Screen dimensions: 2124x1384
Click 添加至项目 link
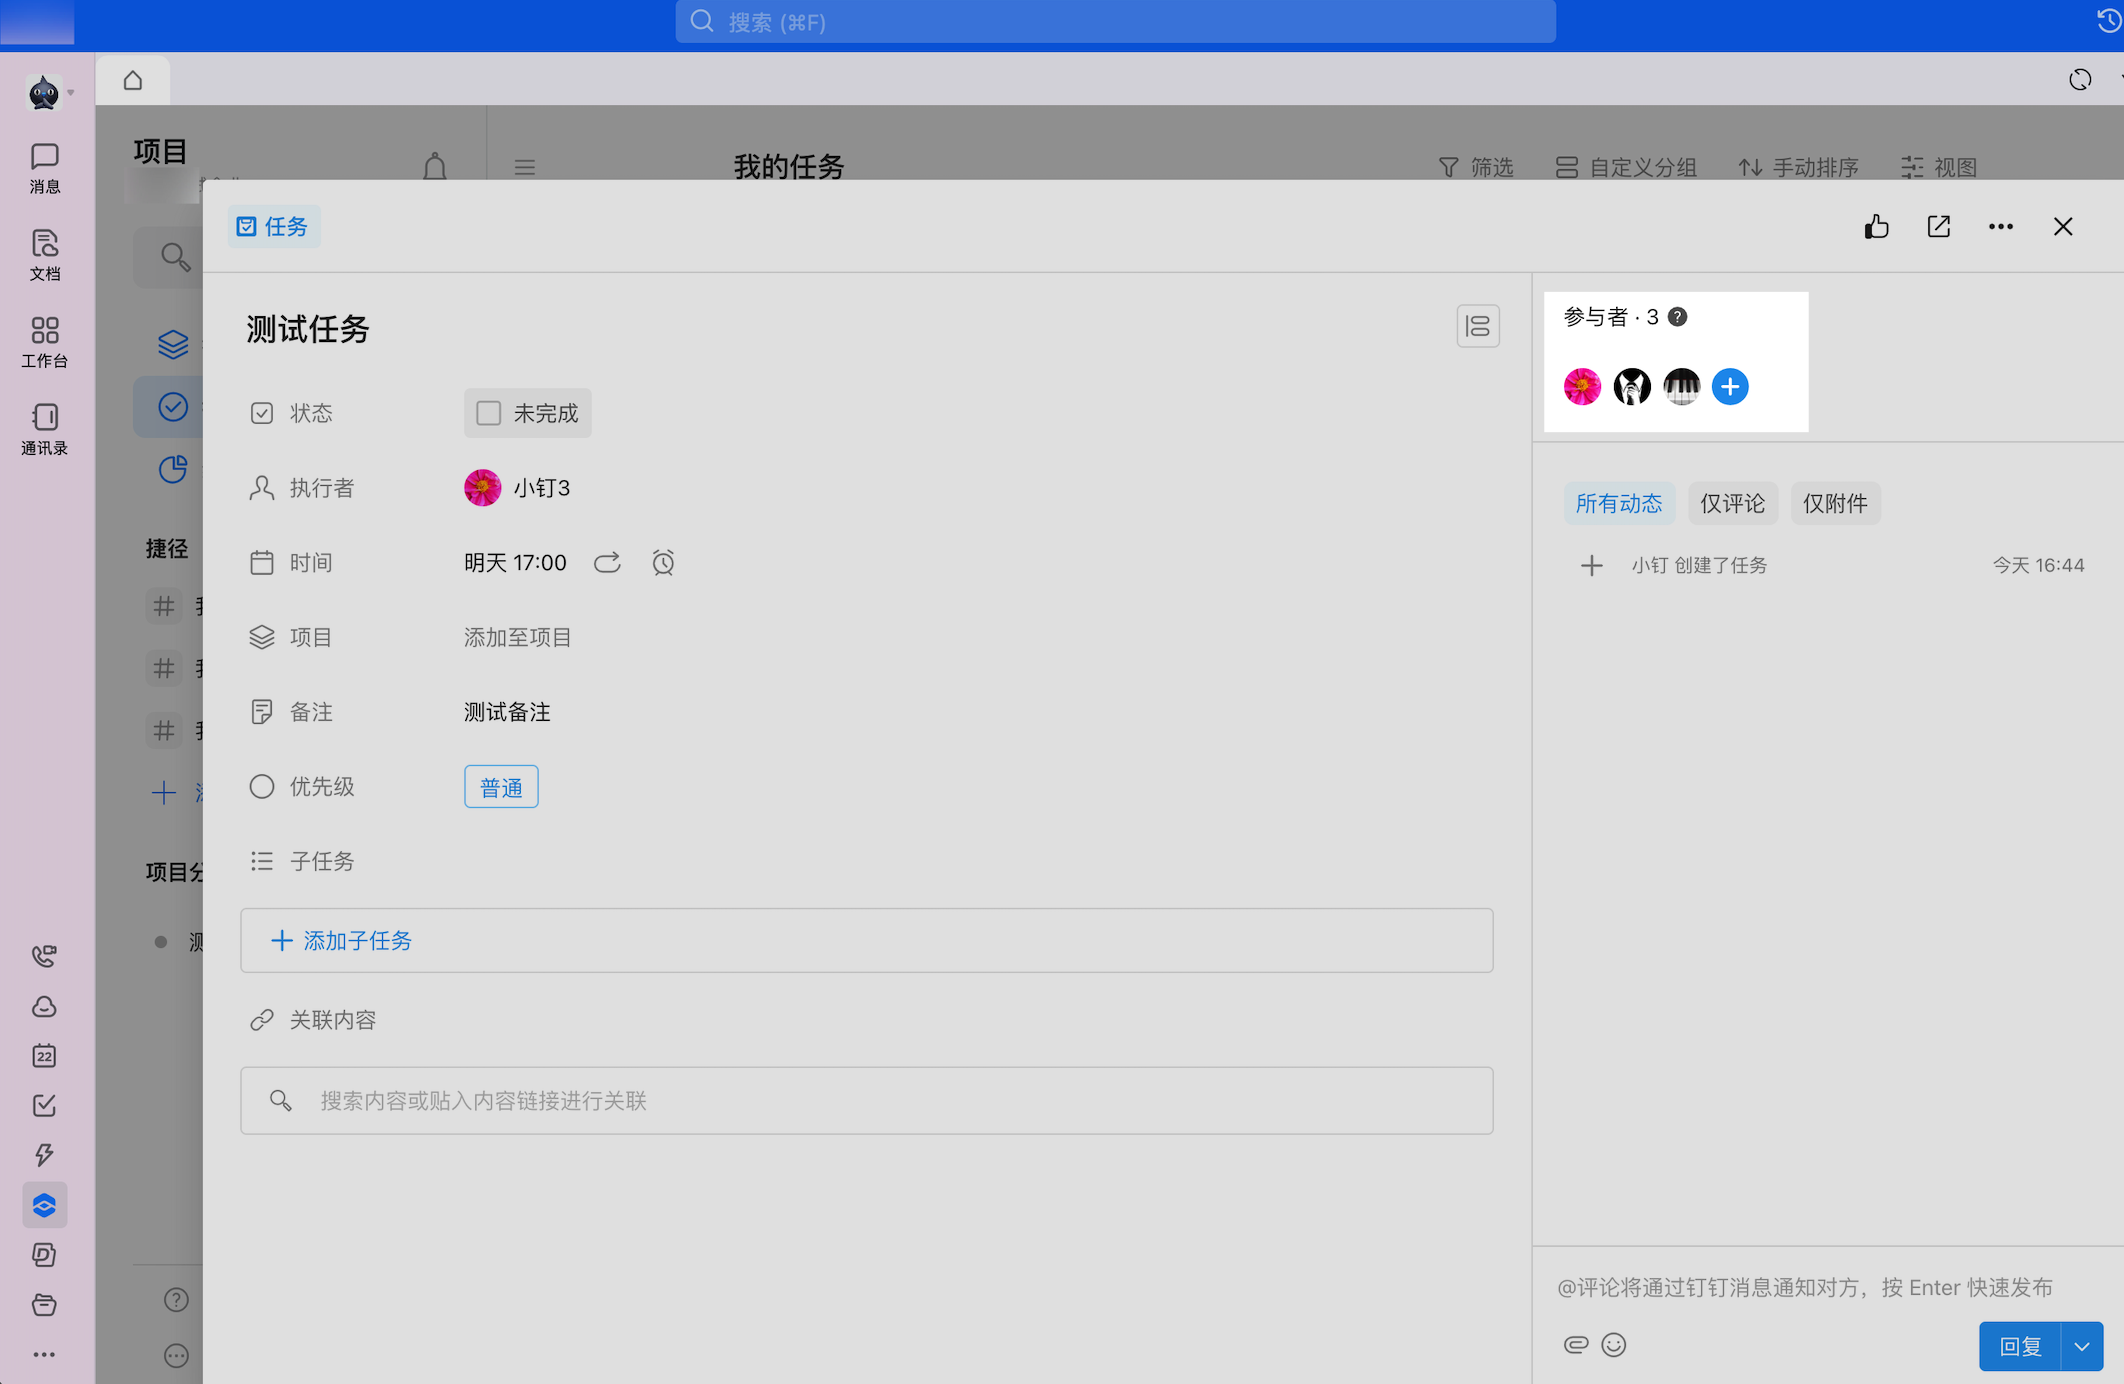pos(517,637)
